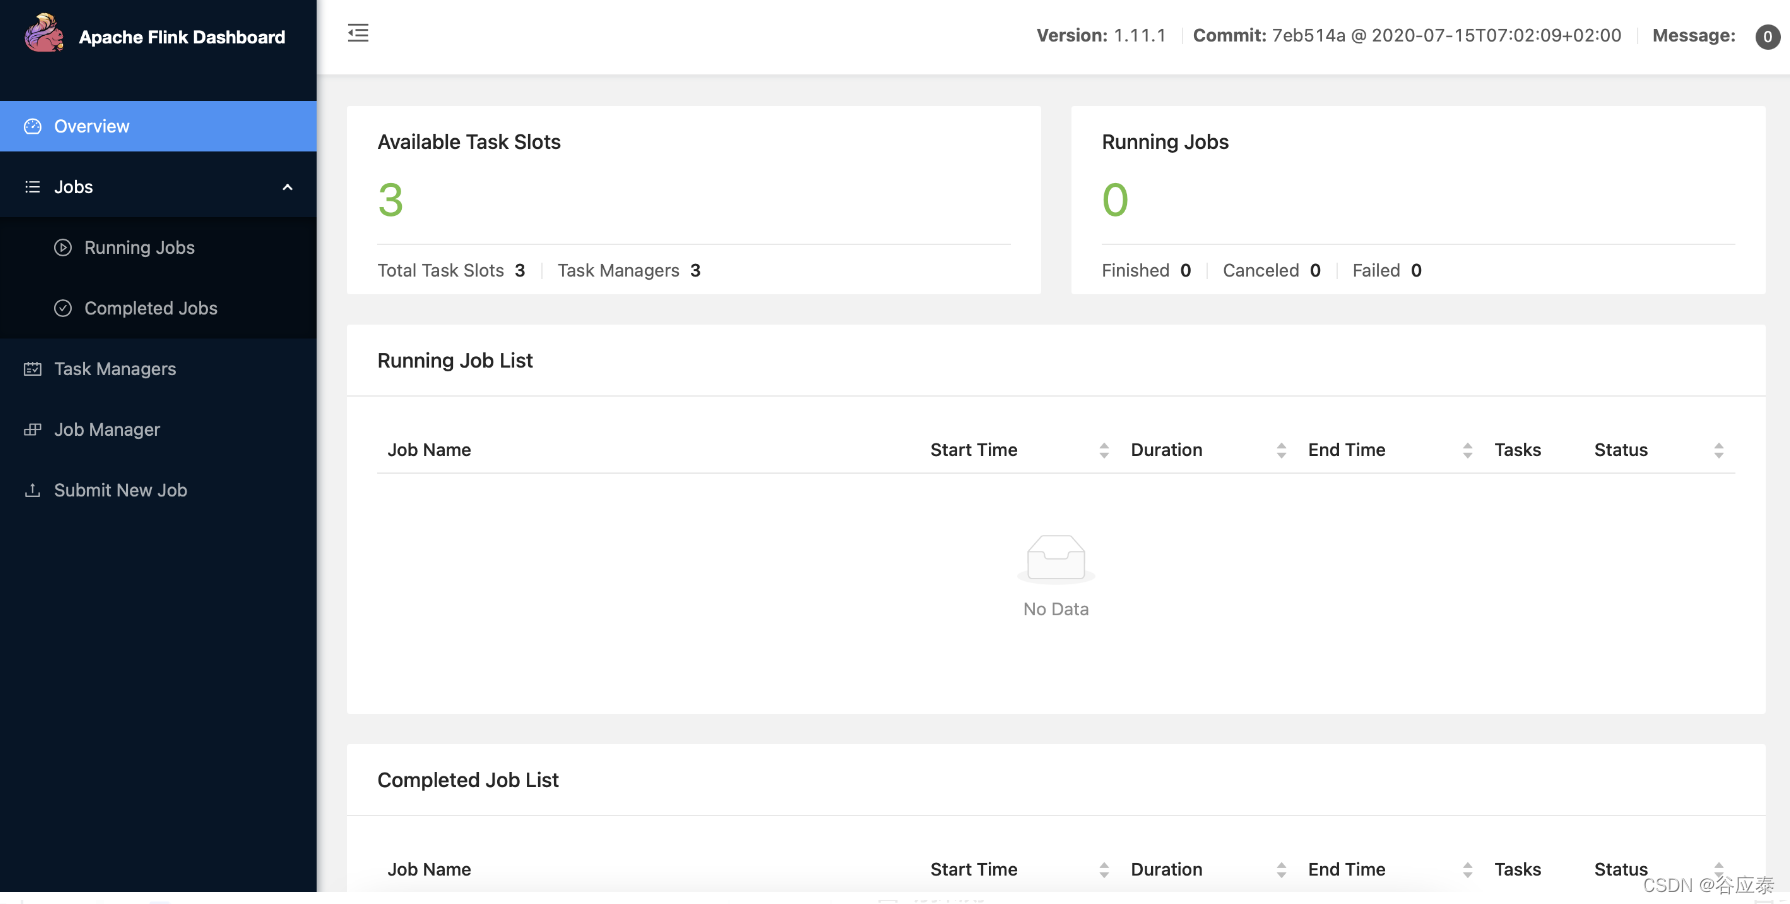Viewport: 1790px width, 904px height.
Task: Open the Overview menu item
Action: coord(92,127)
